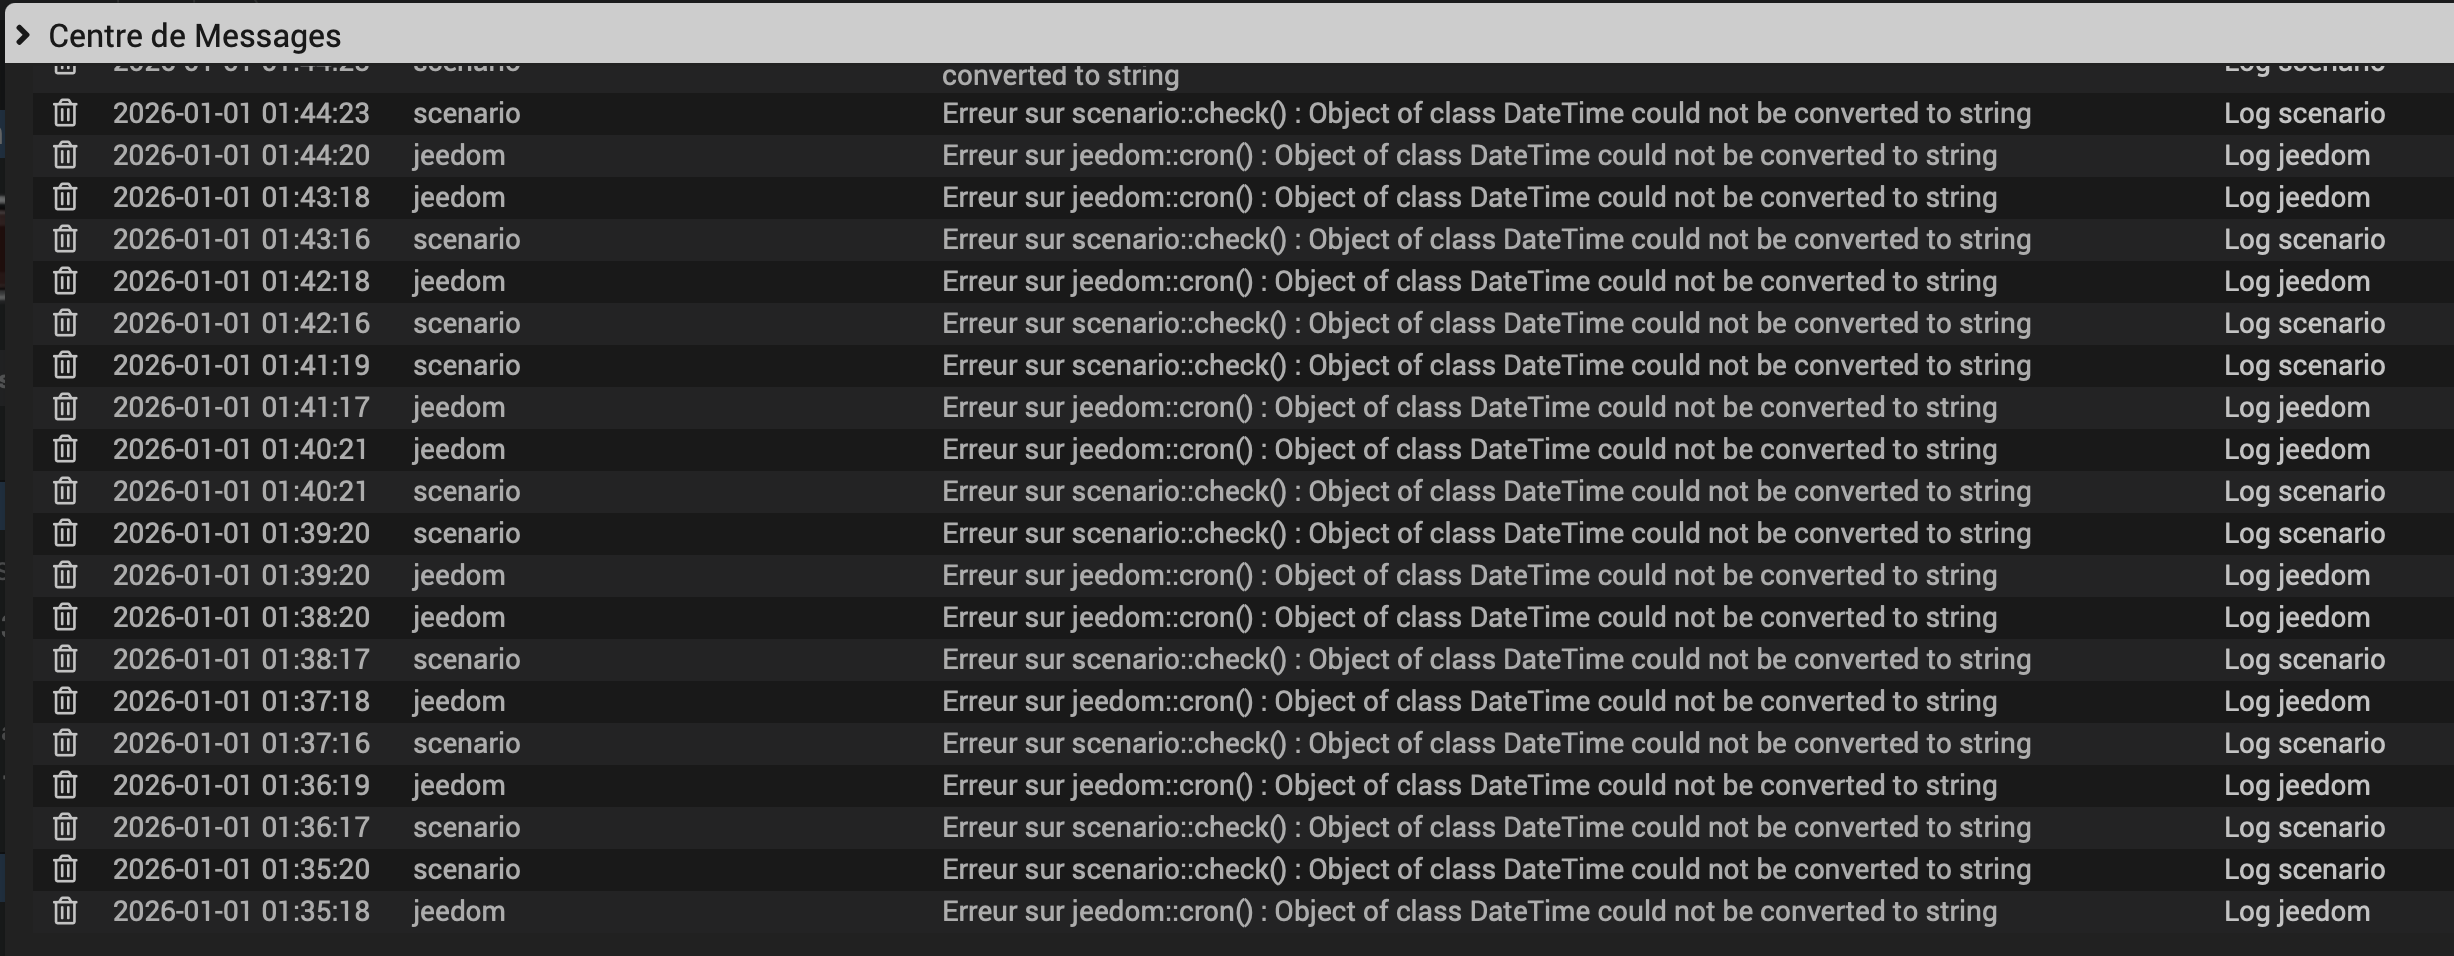The width and height of the screenshot is (2454, 956).
Task: Delete the 01:40:21 jeedom message
Action: [x=65, y=449]
